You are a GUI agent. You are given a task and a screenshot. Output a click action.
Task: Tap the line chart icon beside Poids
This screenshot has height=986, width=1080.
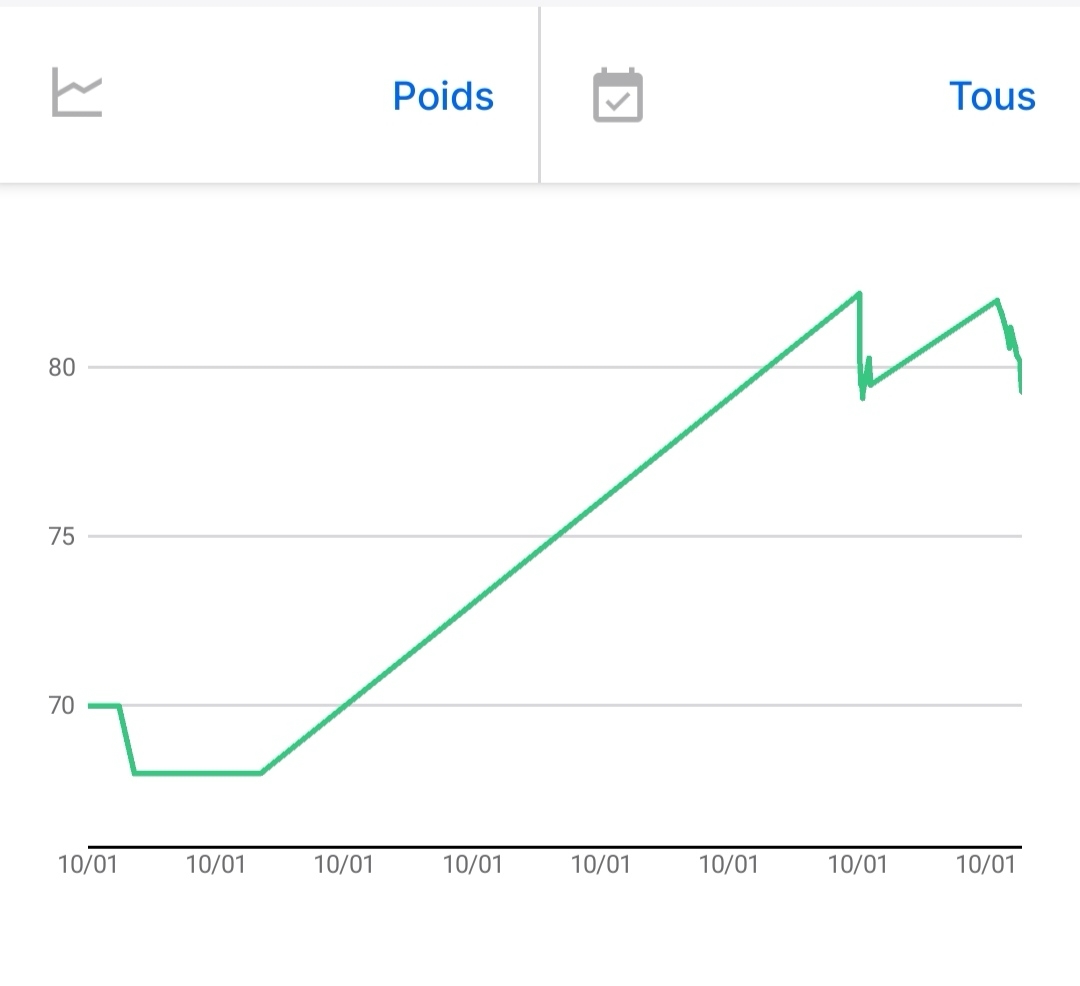tap(77, 93)
